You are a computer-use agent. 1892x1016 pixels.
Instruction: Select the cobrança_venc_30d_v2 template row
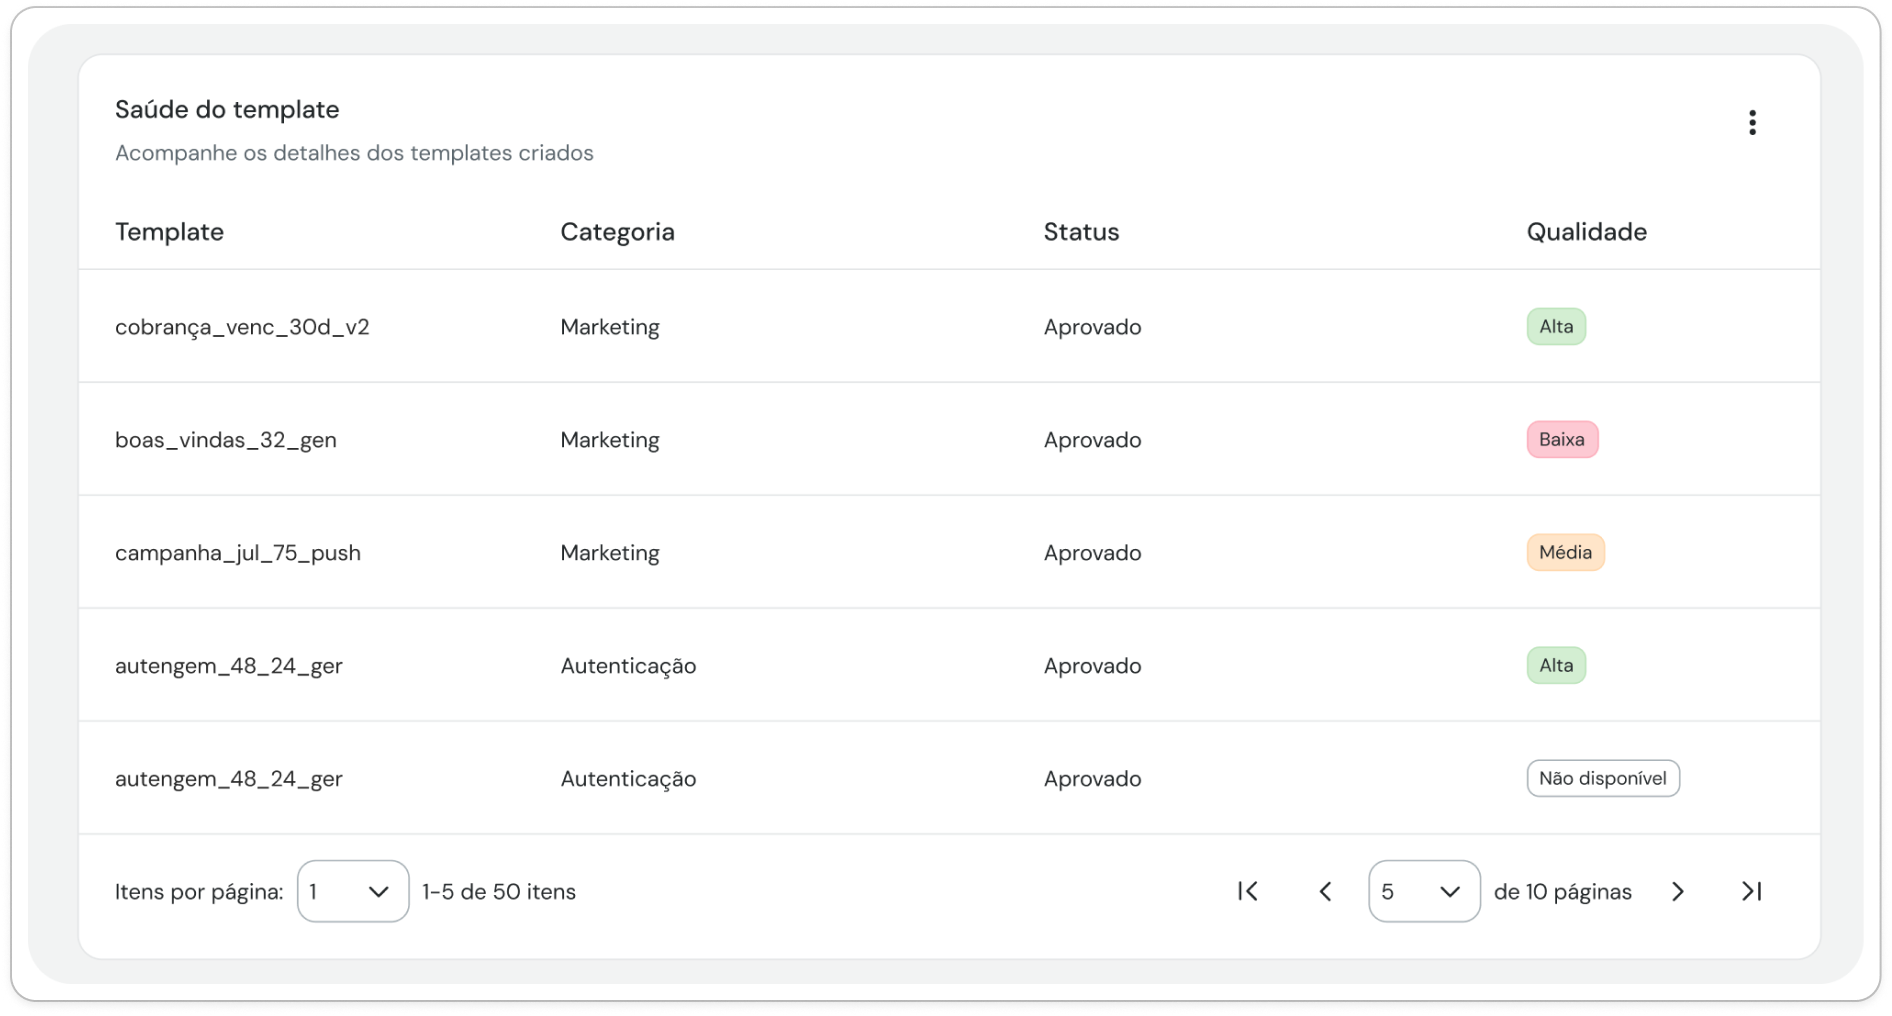[x=949, y=326]
